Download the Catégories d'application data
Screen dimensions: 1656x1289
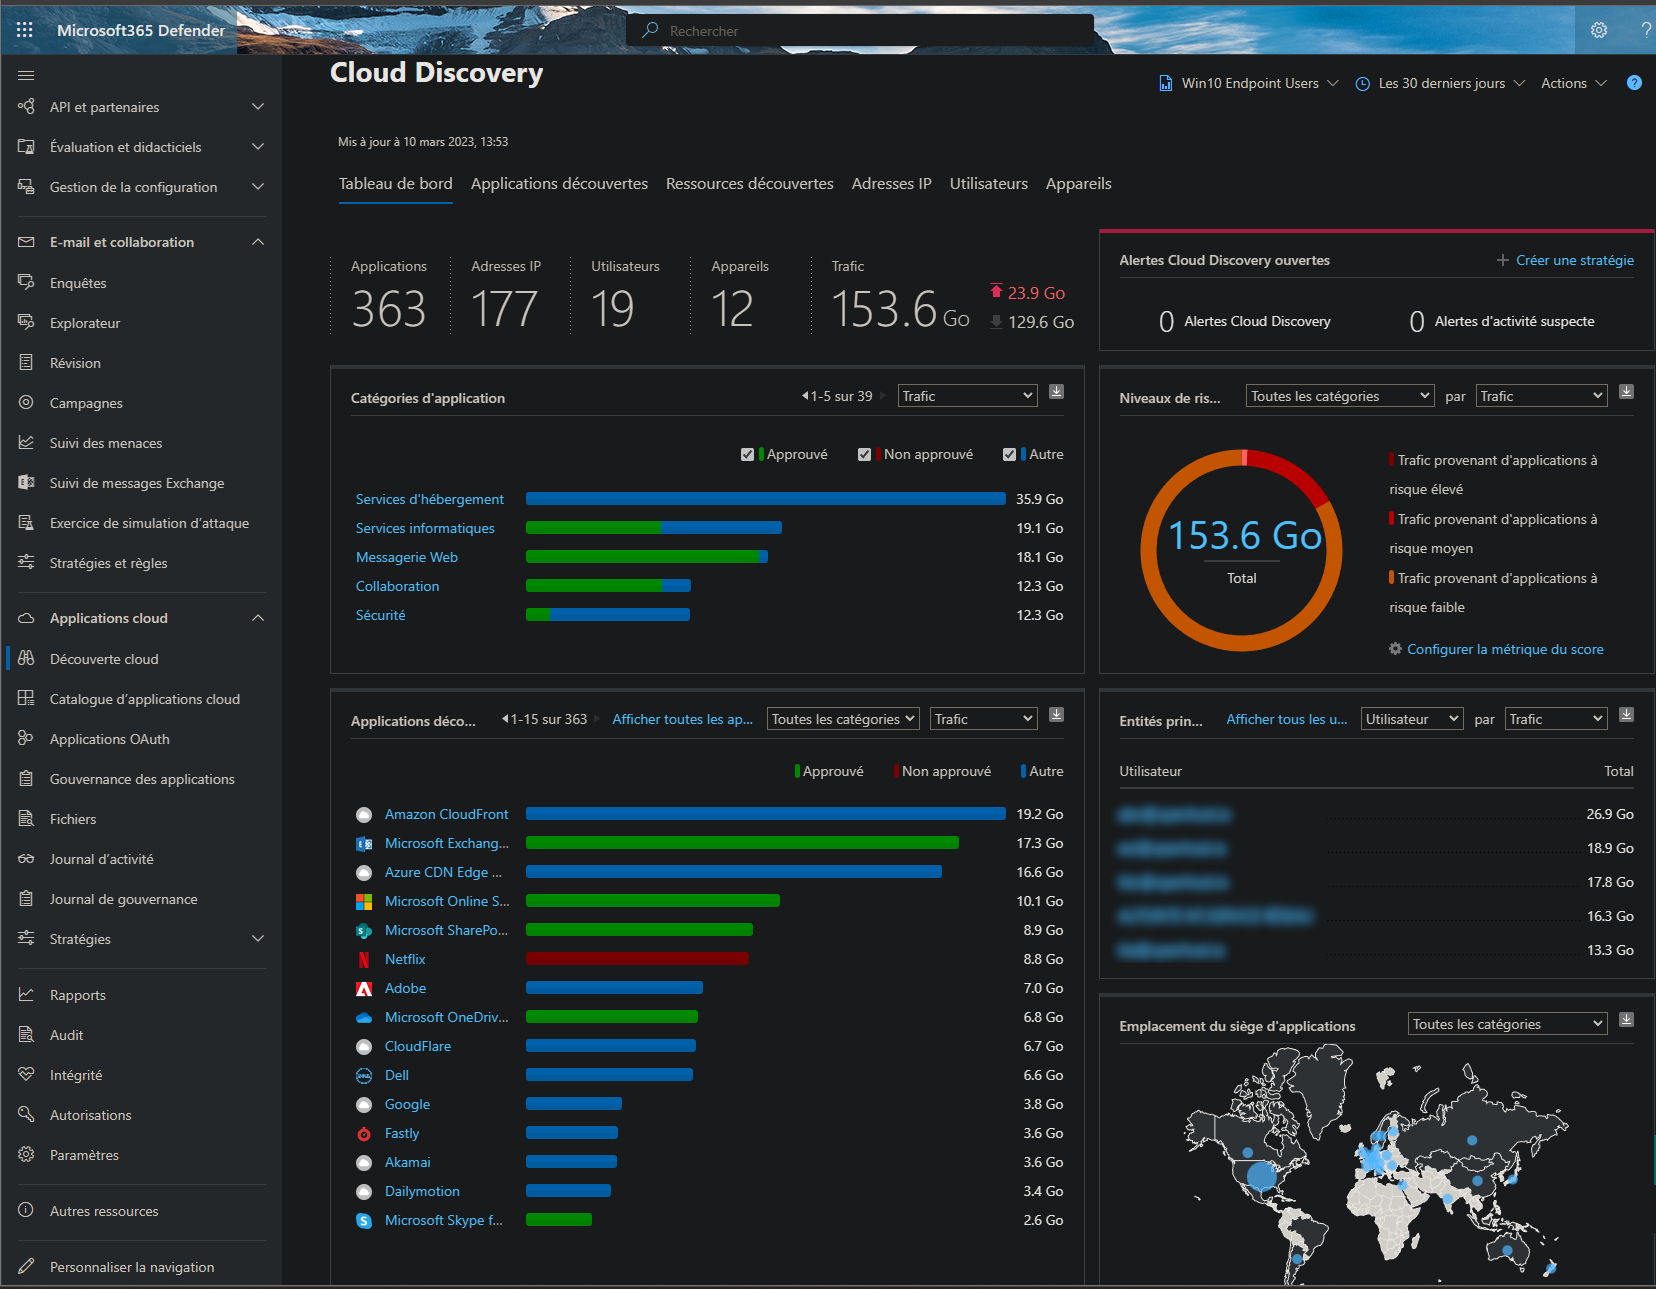click(1056, 392)
